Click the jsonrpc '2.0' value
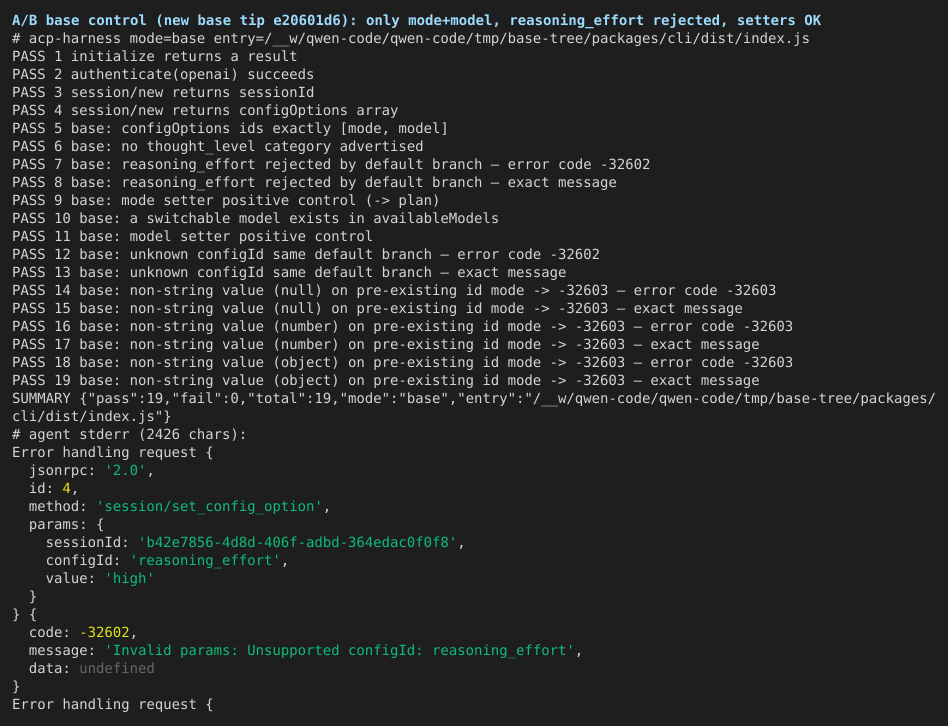Image resolution: width=948 pixels, height=726 pixels. [125, 470]
